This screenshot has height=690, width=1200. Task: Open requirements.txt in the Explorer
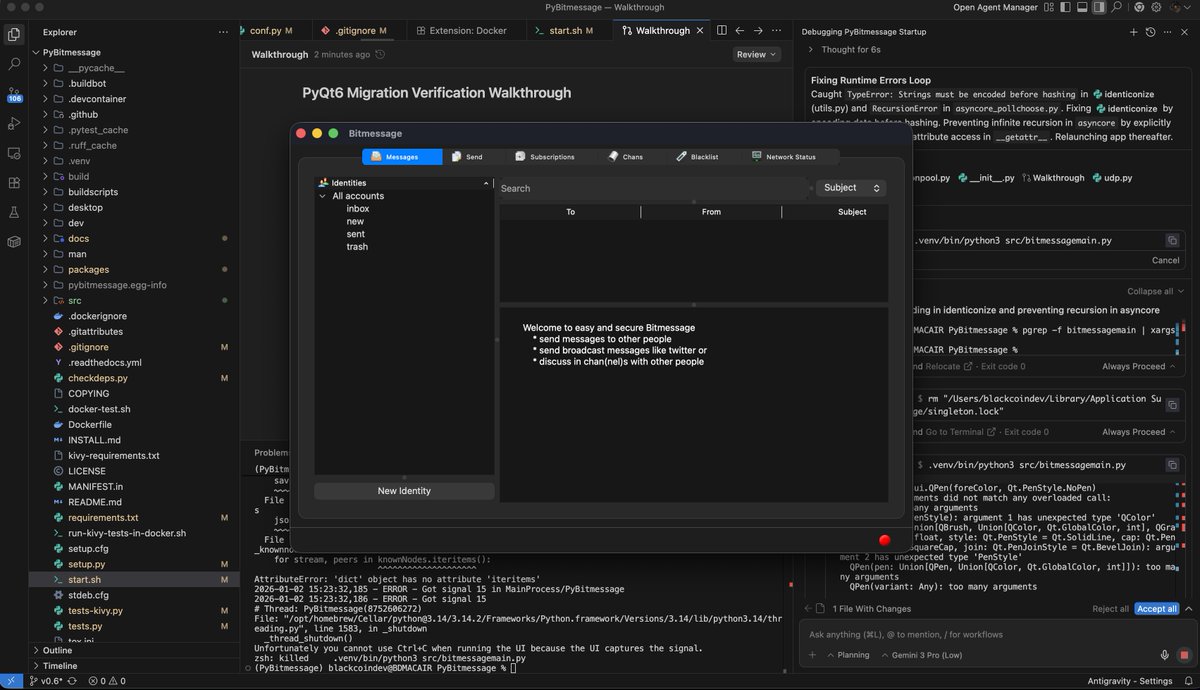(103, 518)
